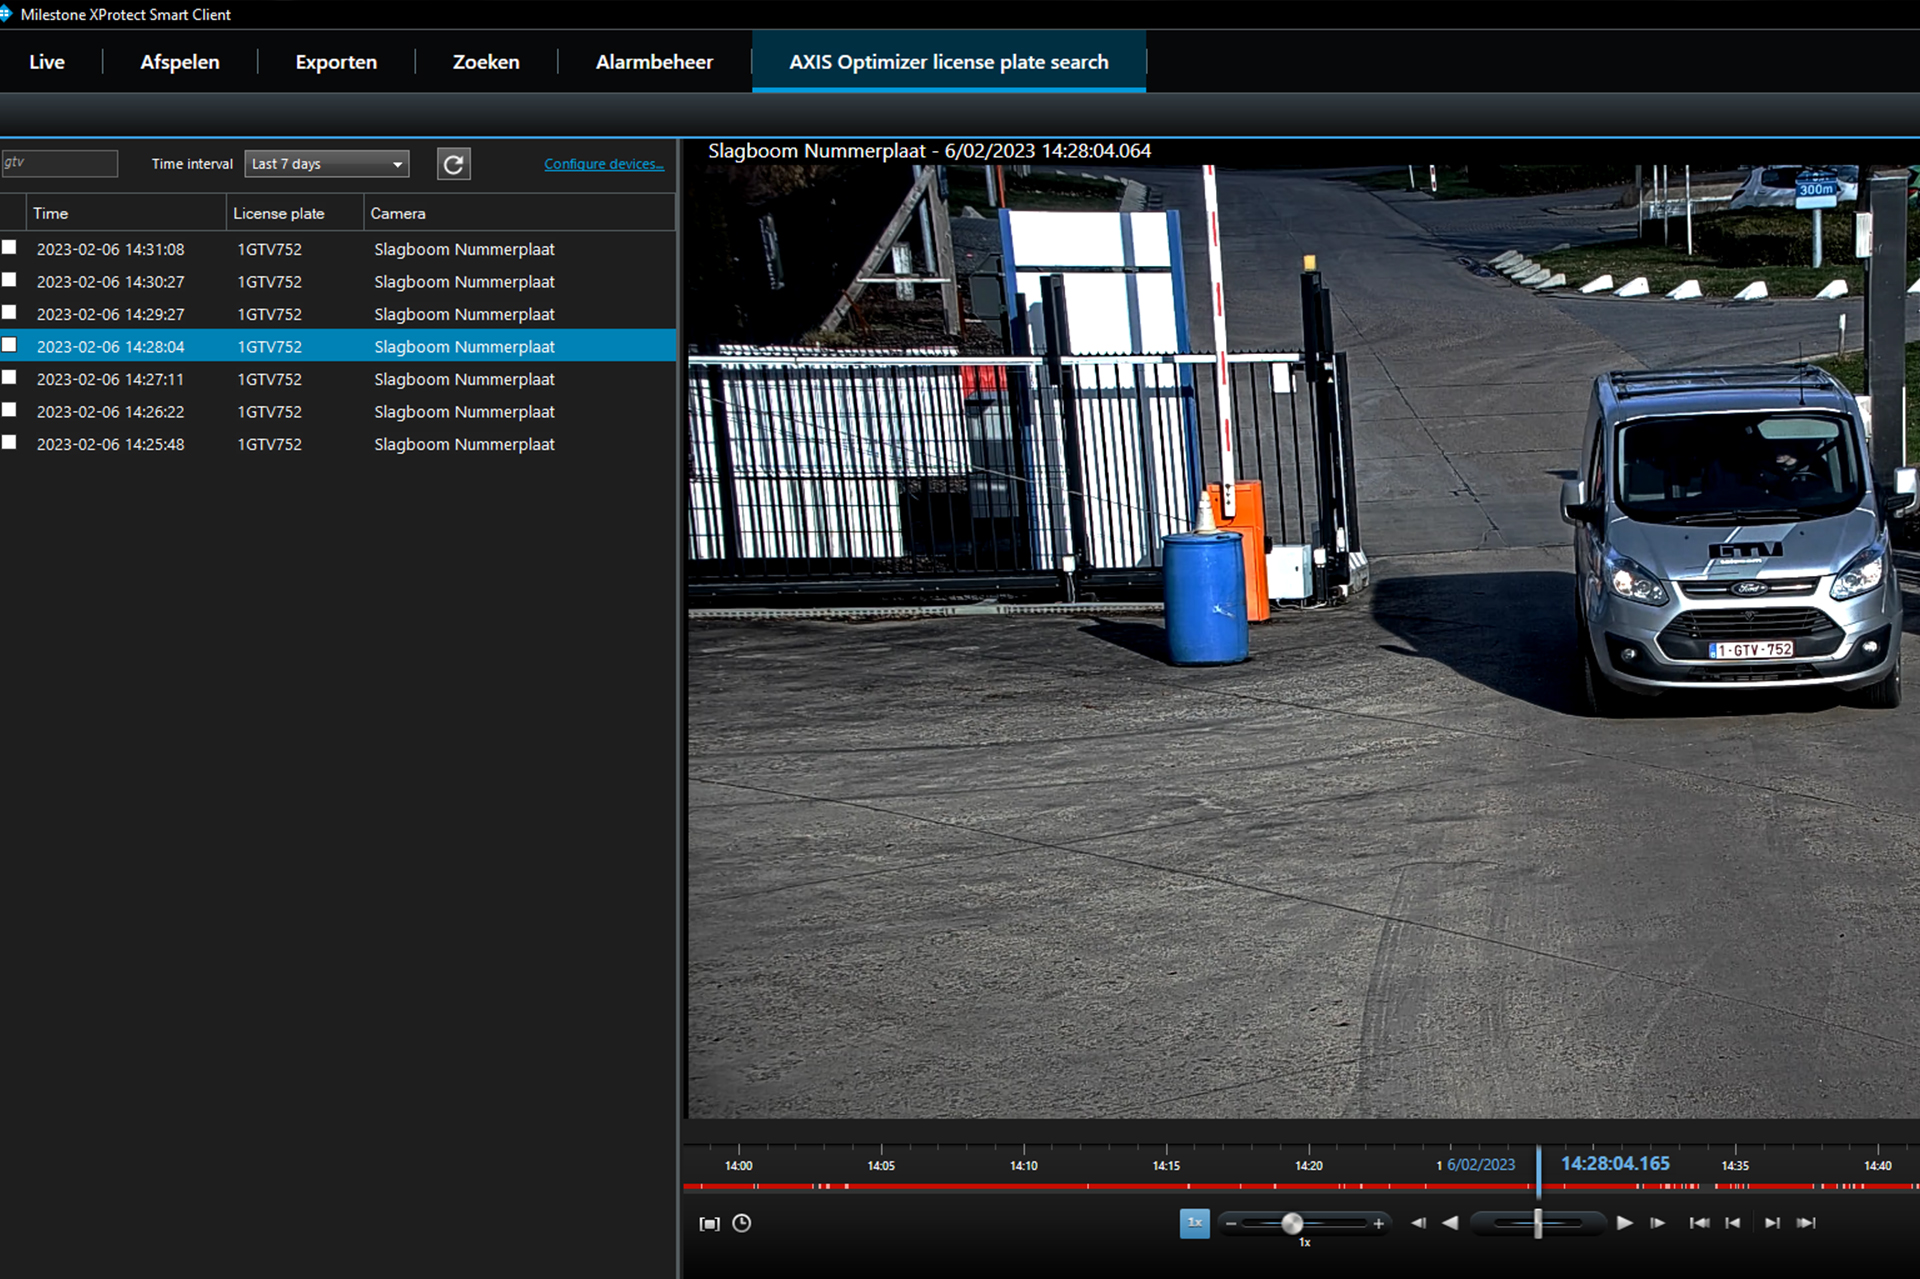
Task: Step to the previous frame
Action: (x=1418, y=1223)
